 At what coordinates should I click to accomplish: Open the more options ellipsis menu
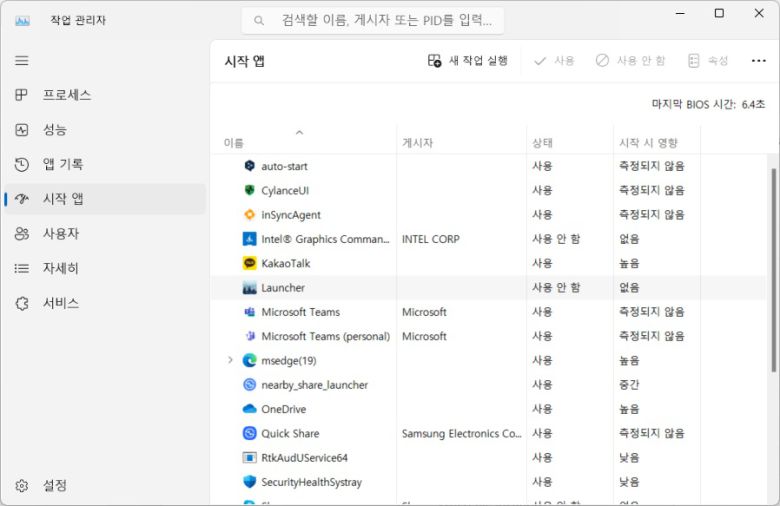(758, 61)
